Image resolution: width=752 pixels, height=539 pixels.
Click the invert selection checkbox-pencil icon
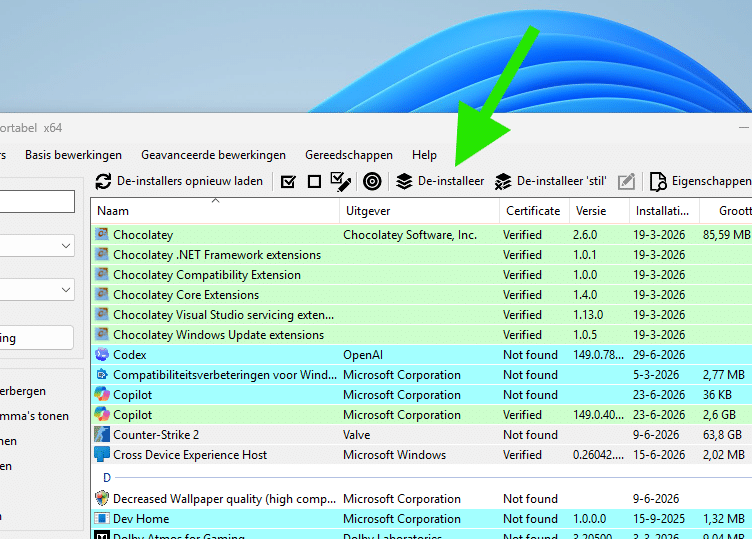click(341, 181)
